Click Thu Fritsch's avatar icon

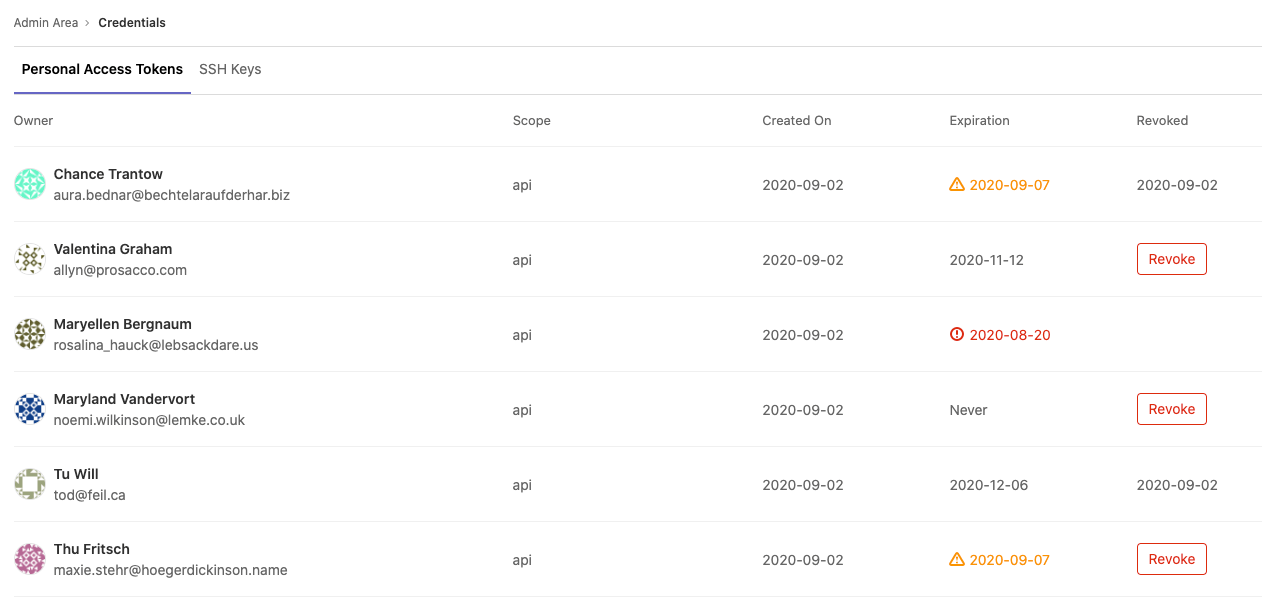(x=30, y=559)
